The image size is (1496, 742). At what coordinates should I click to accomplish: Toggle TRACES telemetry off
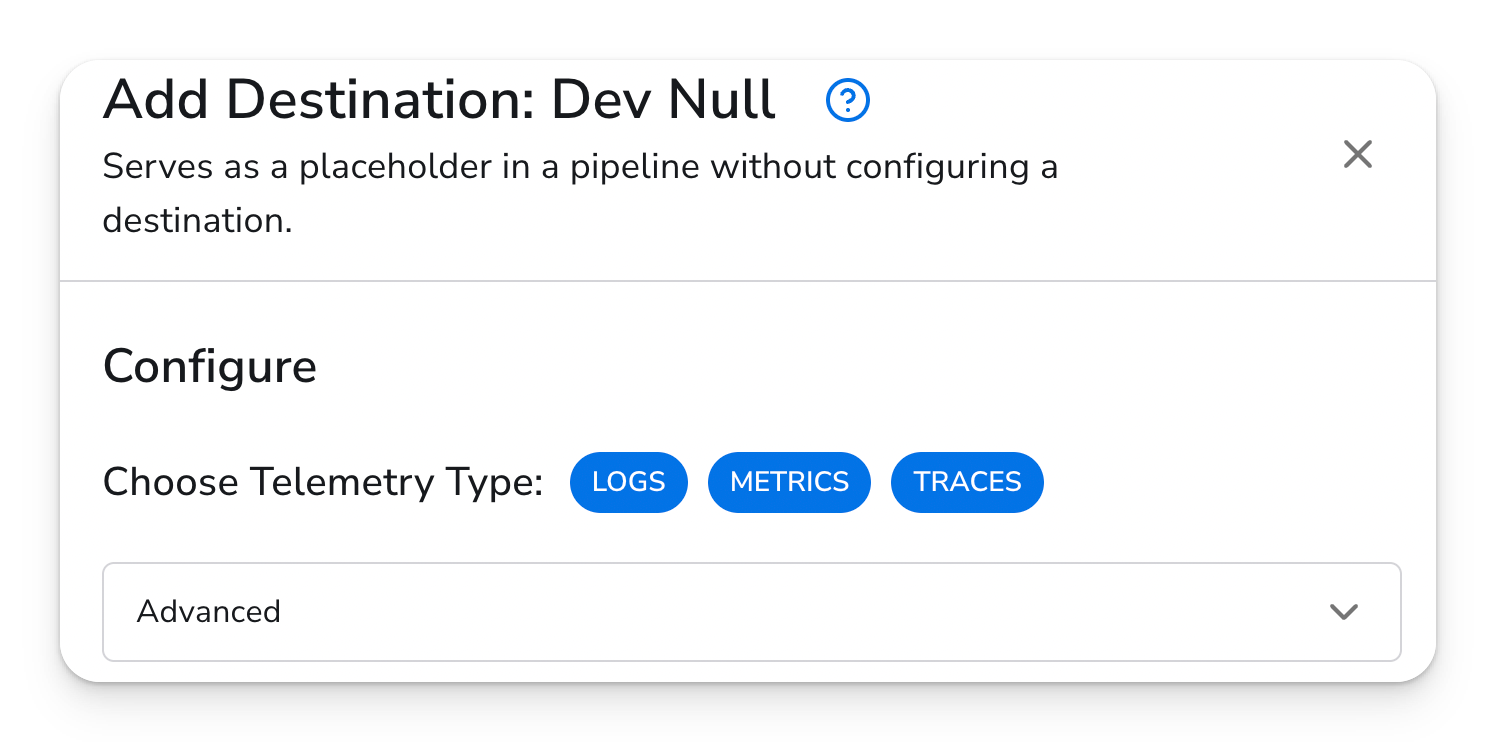coord(967,482)
